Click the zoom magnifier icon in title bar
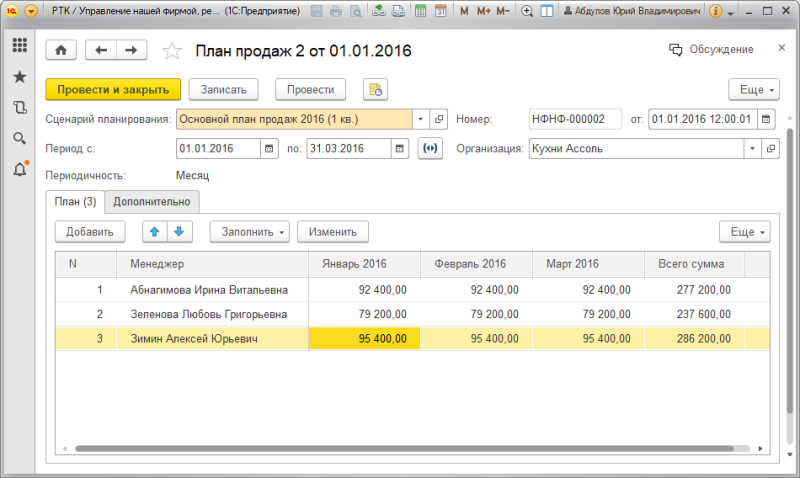This screenshot has width=800, height=478. point(527,11)
